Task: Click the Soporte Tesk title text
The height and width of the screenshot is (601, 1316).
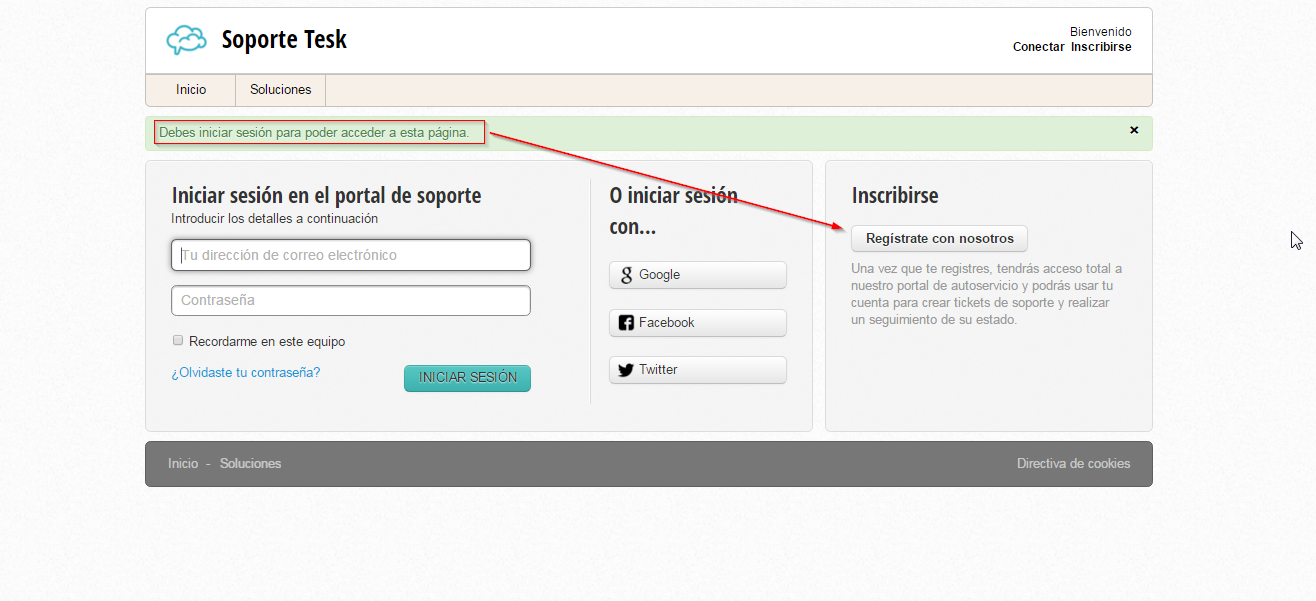Action: click(284, 40)
